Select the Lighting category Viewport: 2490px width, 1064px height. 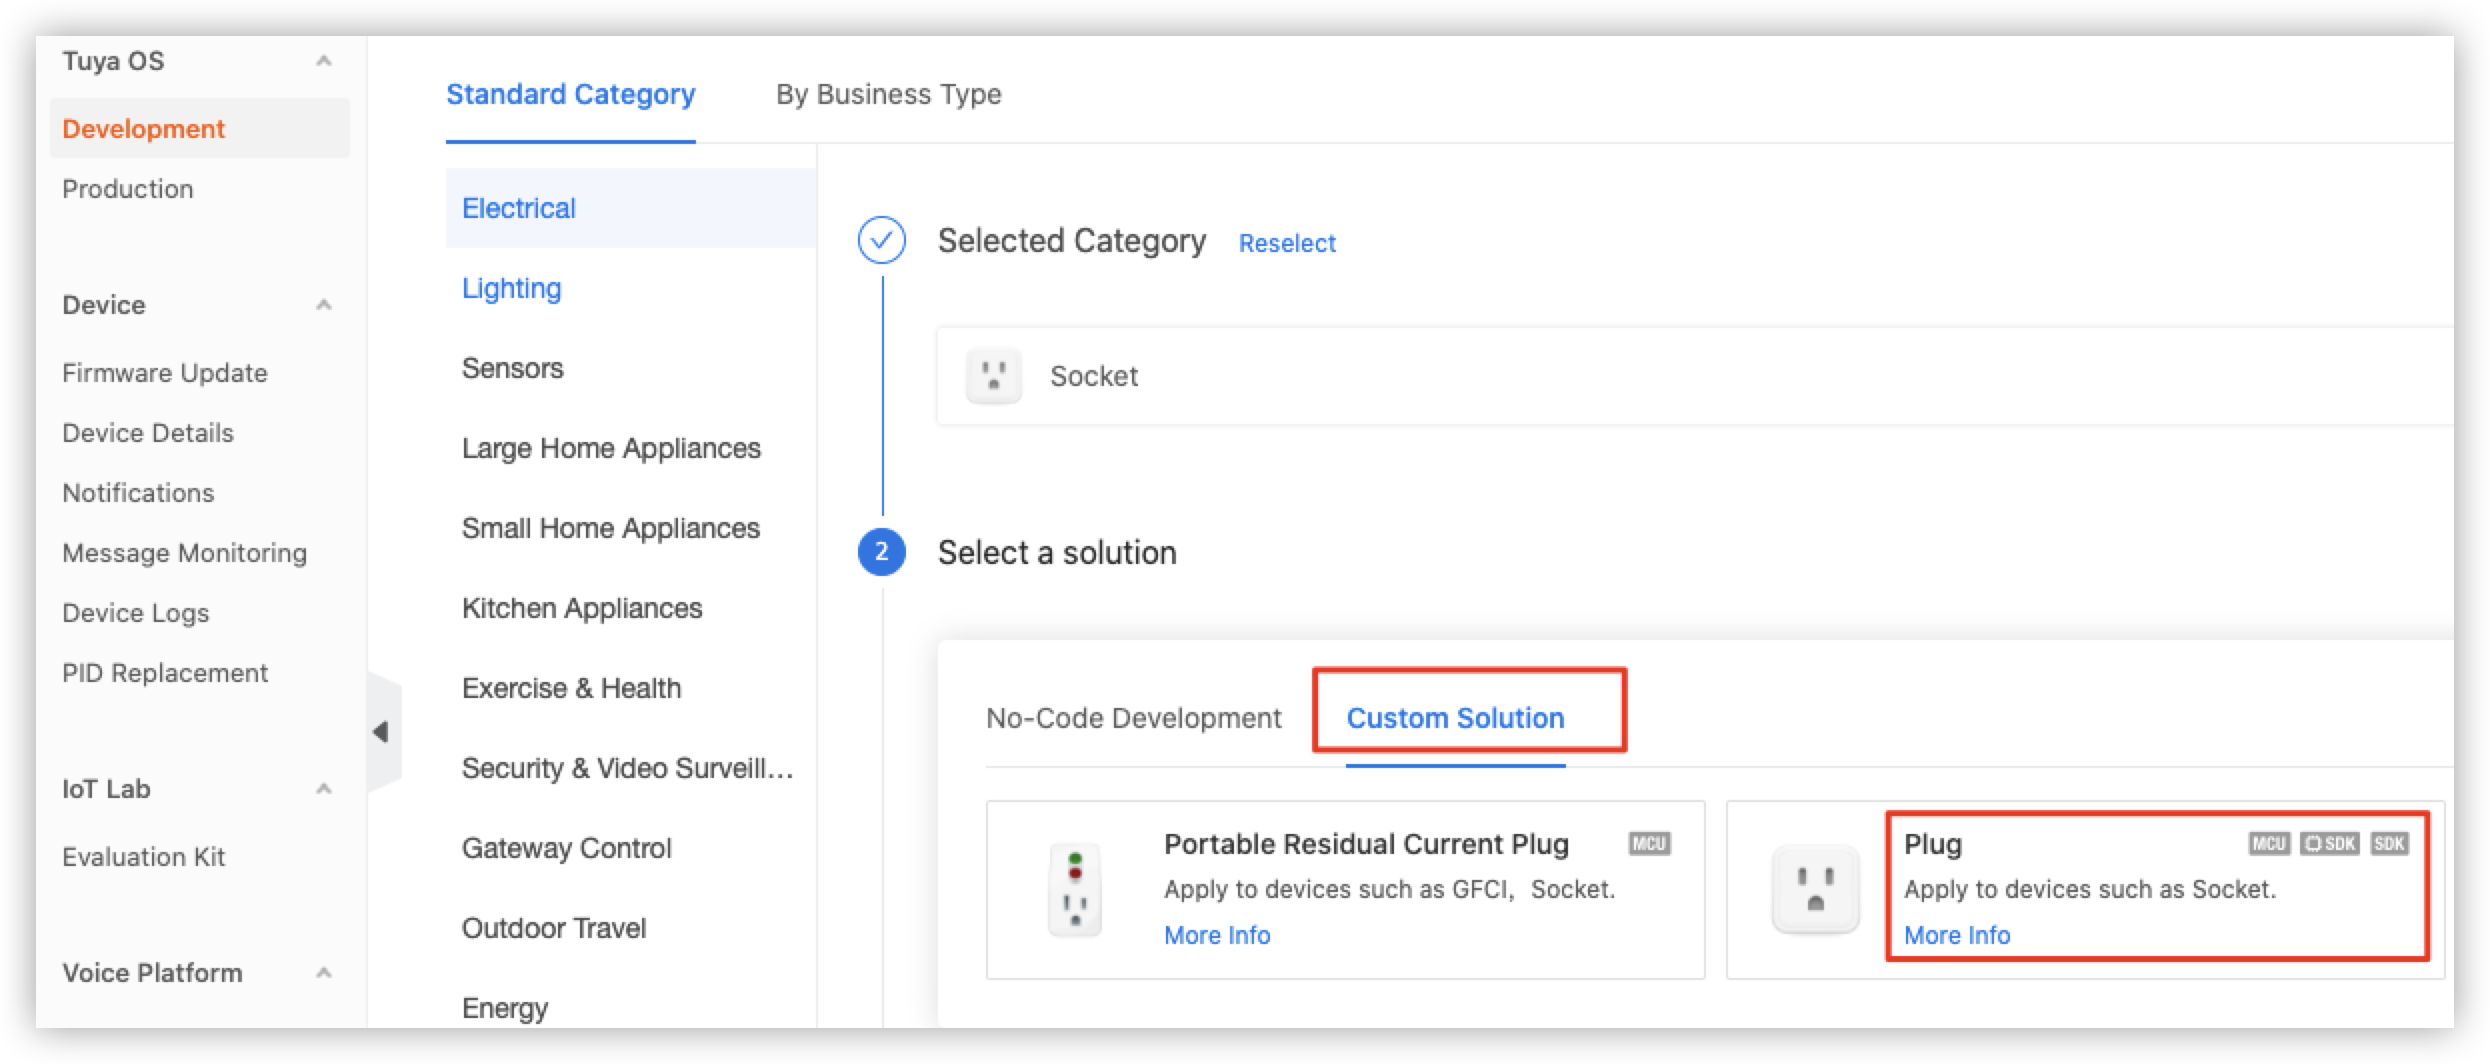coord(511,288)
